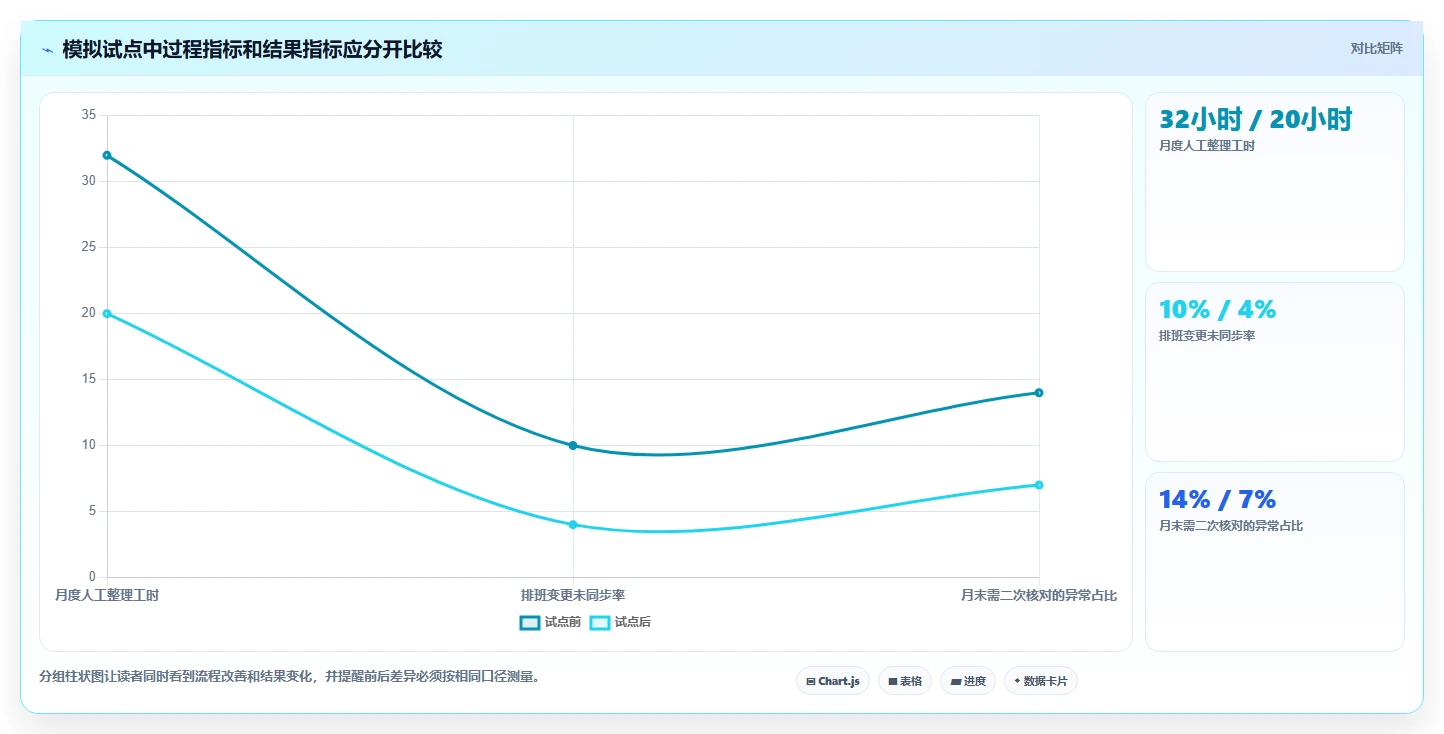Click the lightning icon beside the title
Screen dimensions: 1444x734
48,50
